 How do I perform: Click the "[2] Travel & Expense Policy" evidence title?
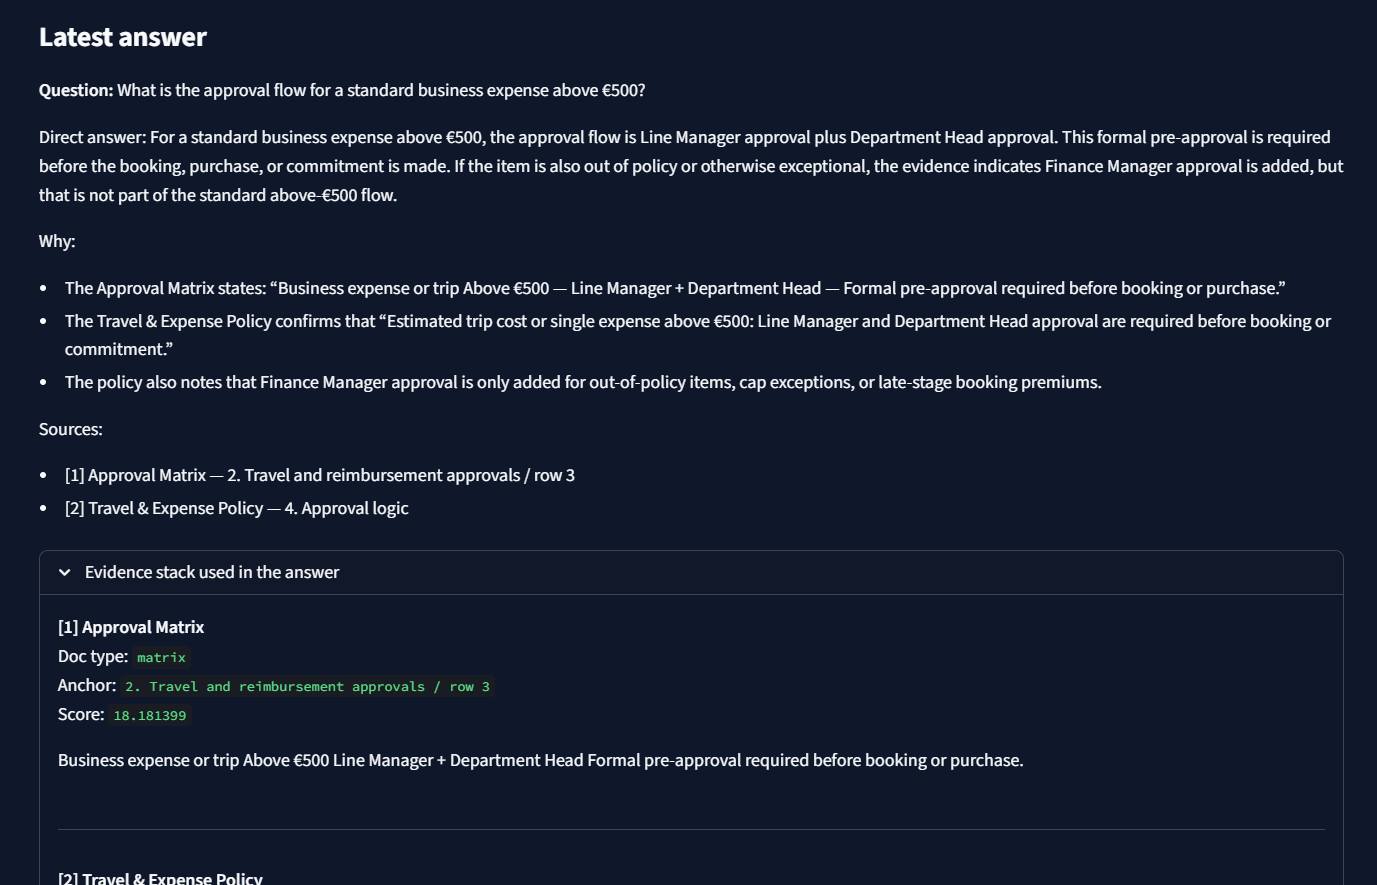pos(160,878)
